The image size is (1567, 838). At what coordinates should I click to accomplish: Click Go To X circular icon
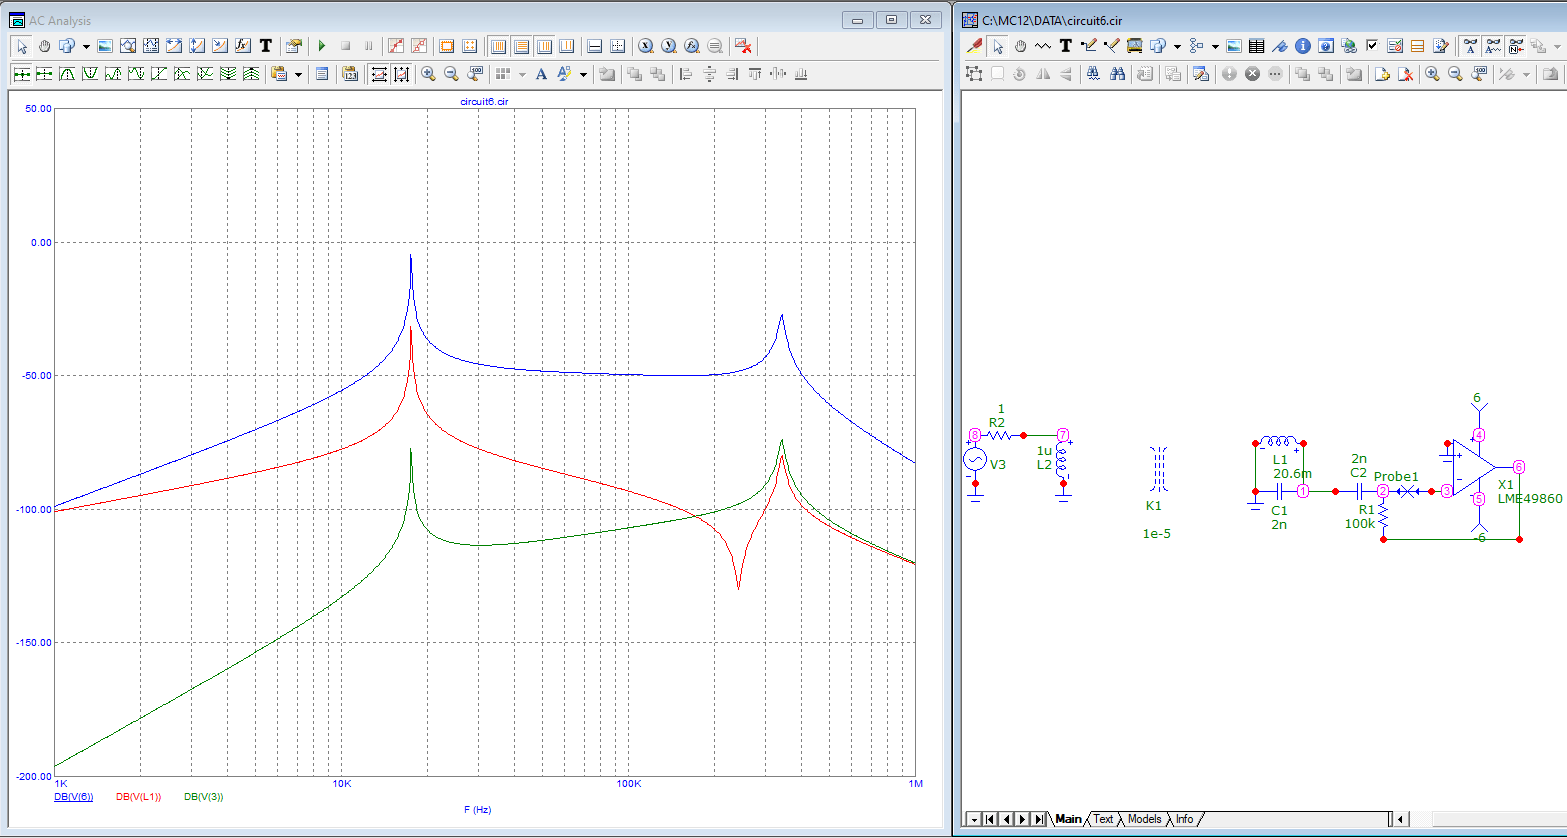[x=646, y=46]
